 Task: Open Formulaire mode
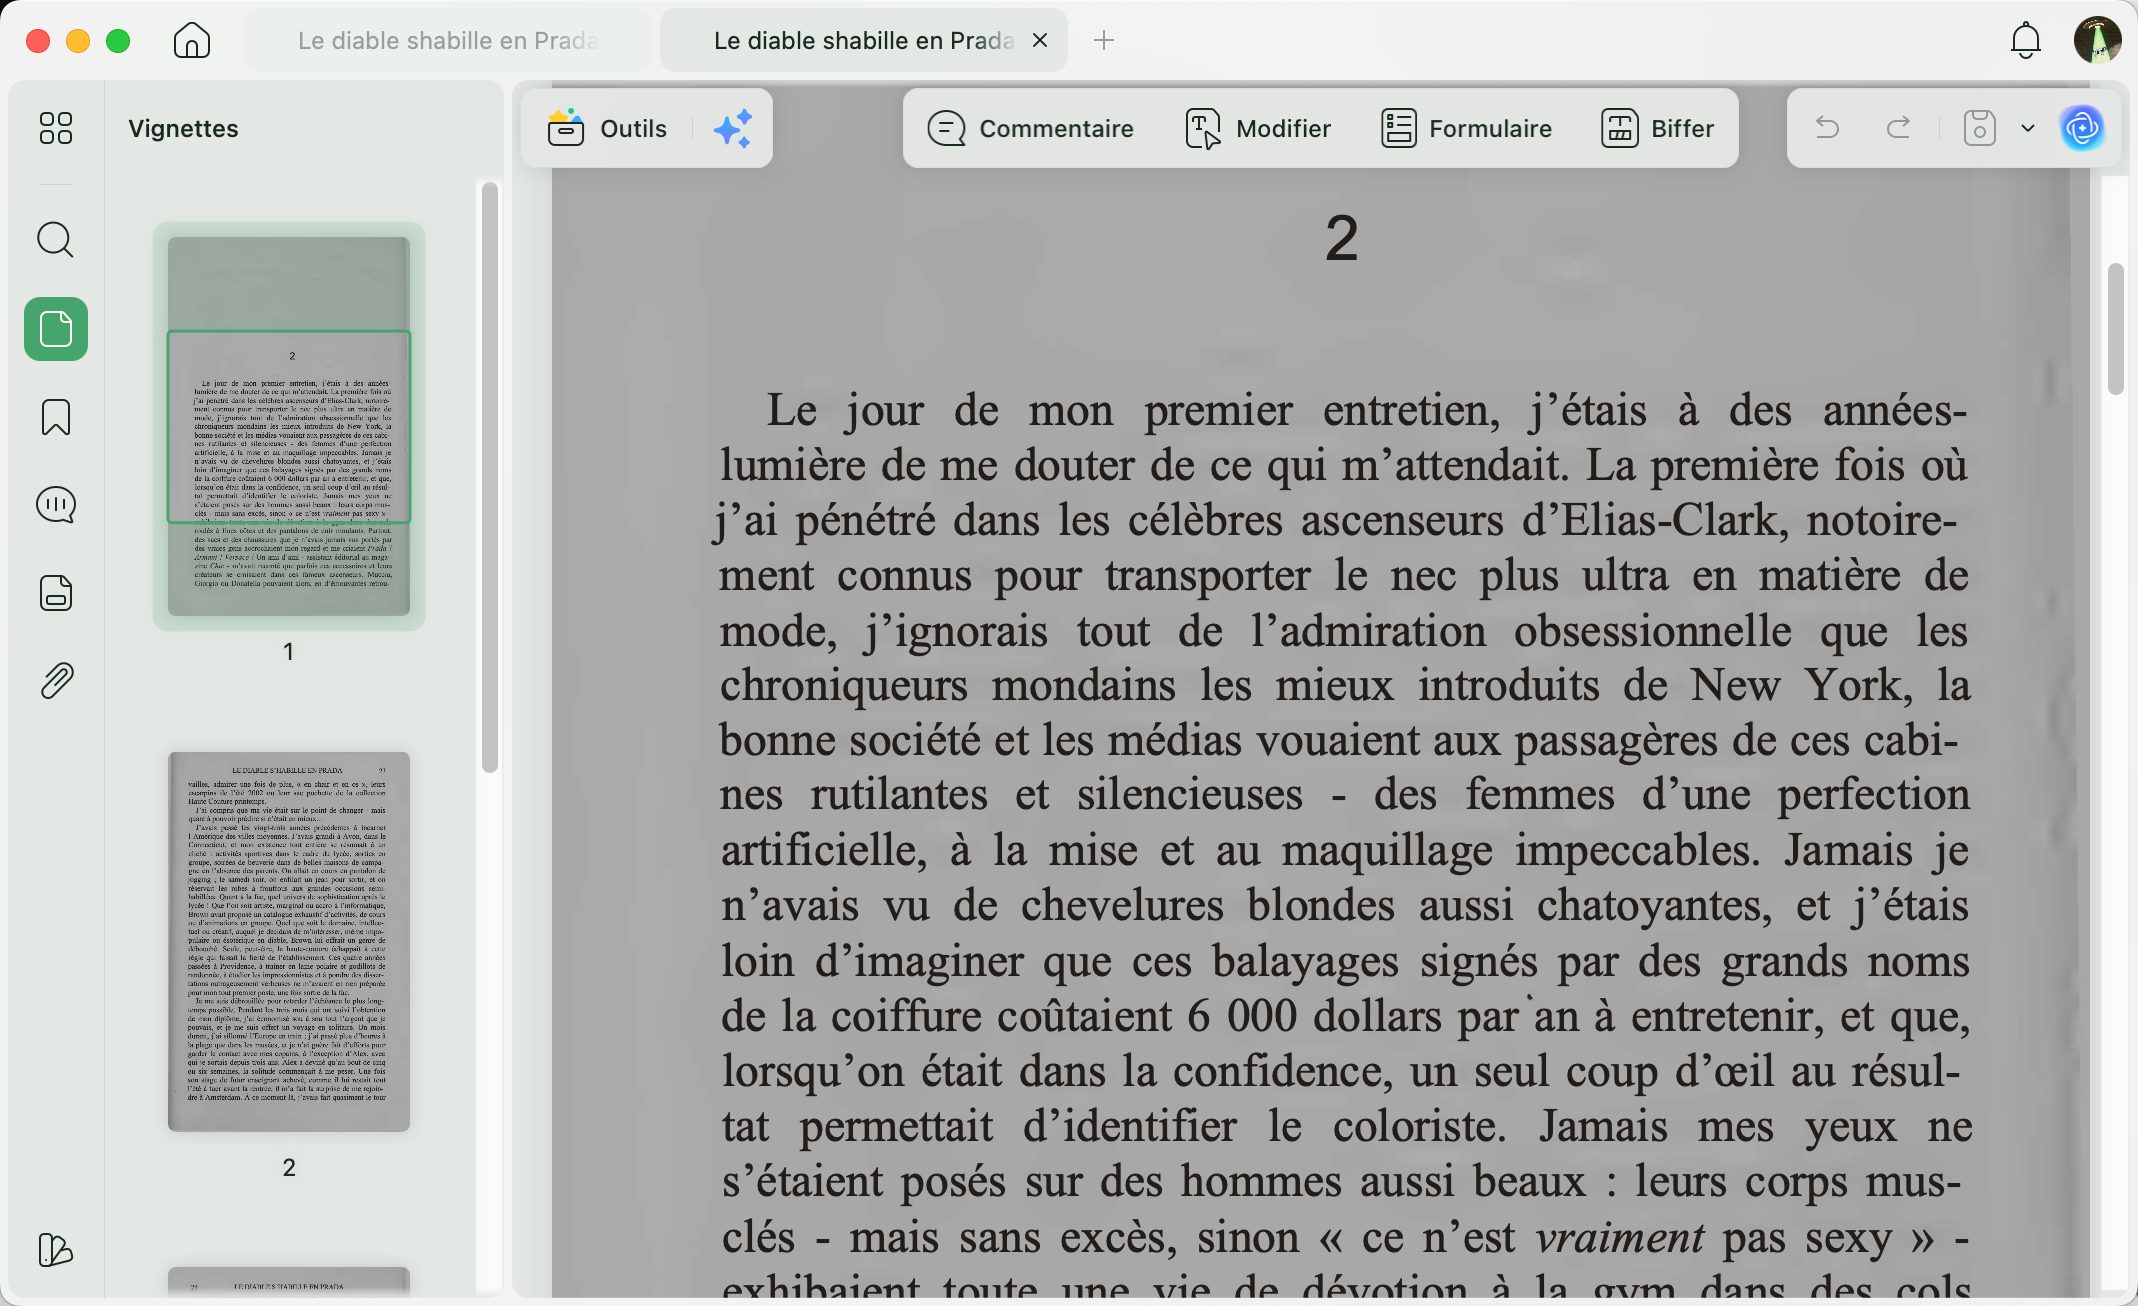pos(1466,128)
